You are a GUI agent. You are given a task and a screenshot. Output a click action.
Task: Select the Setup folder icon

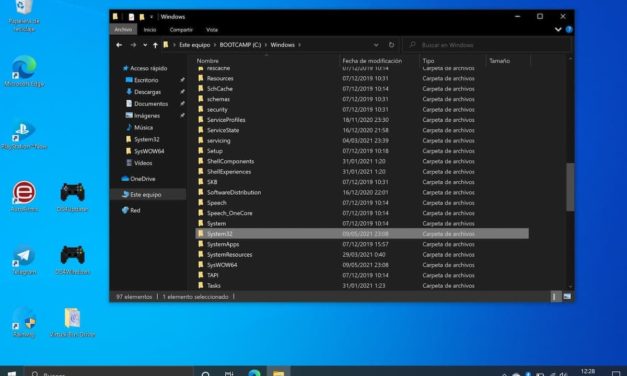(x=201, y=151)
